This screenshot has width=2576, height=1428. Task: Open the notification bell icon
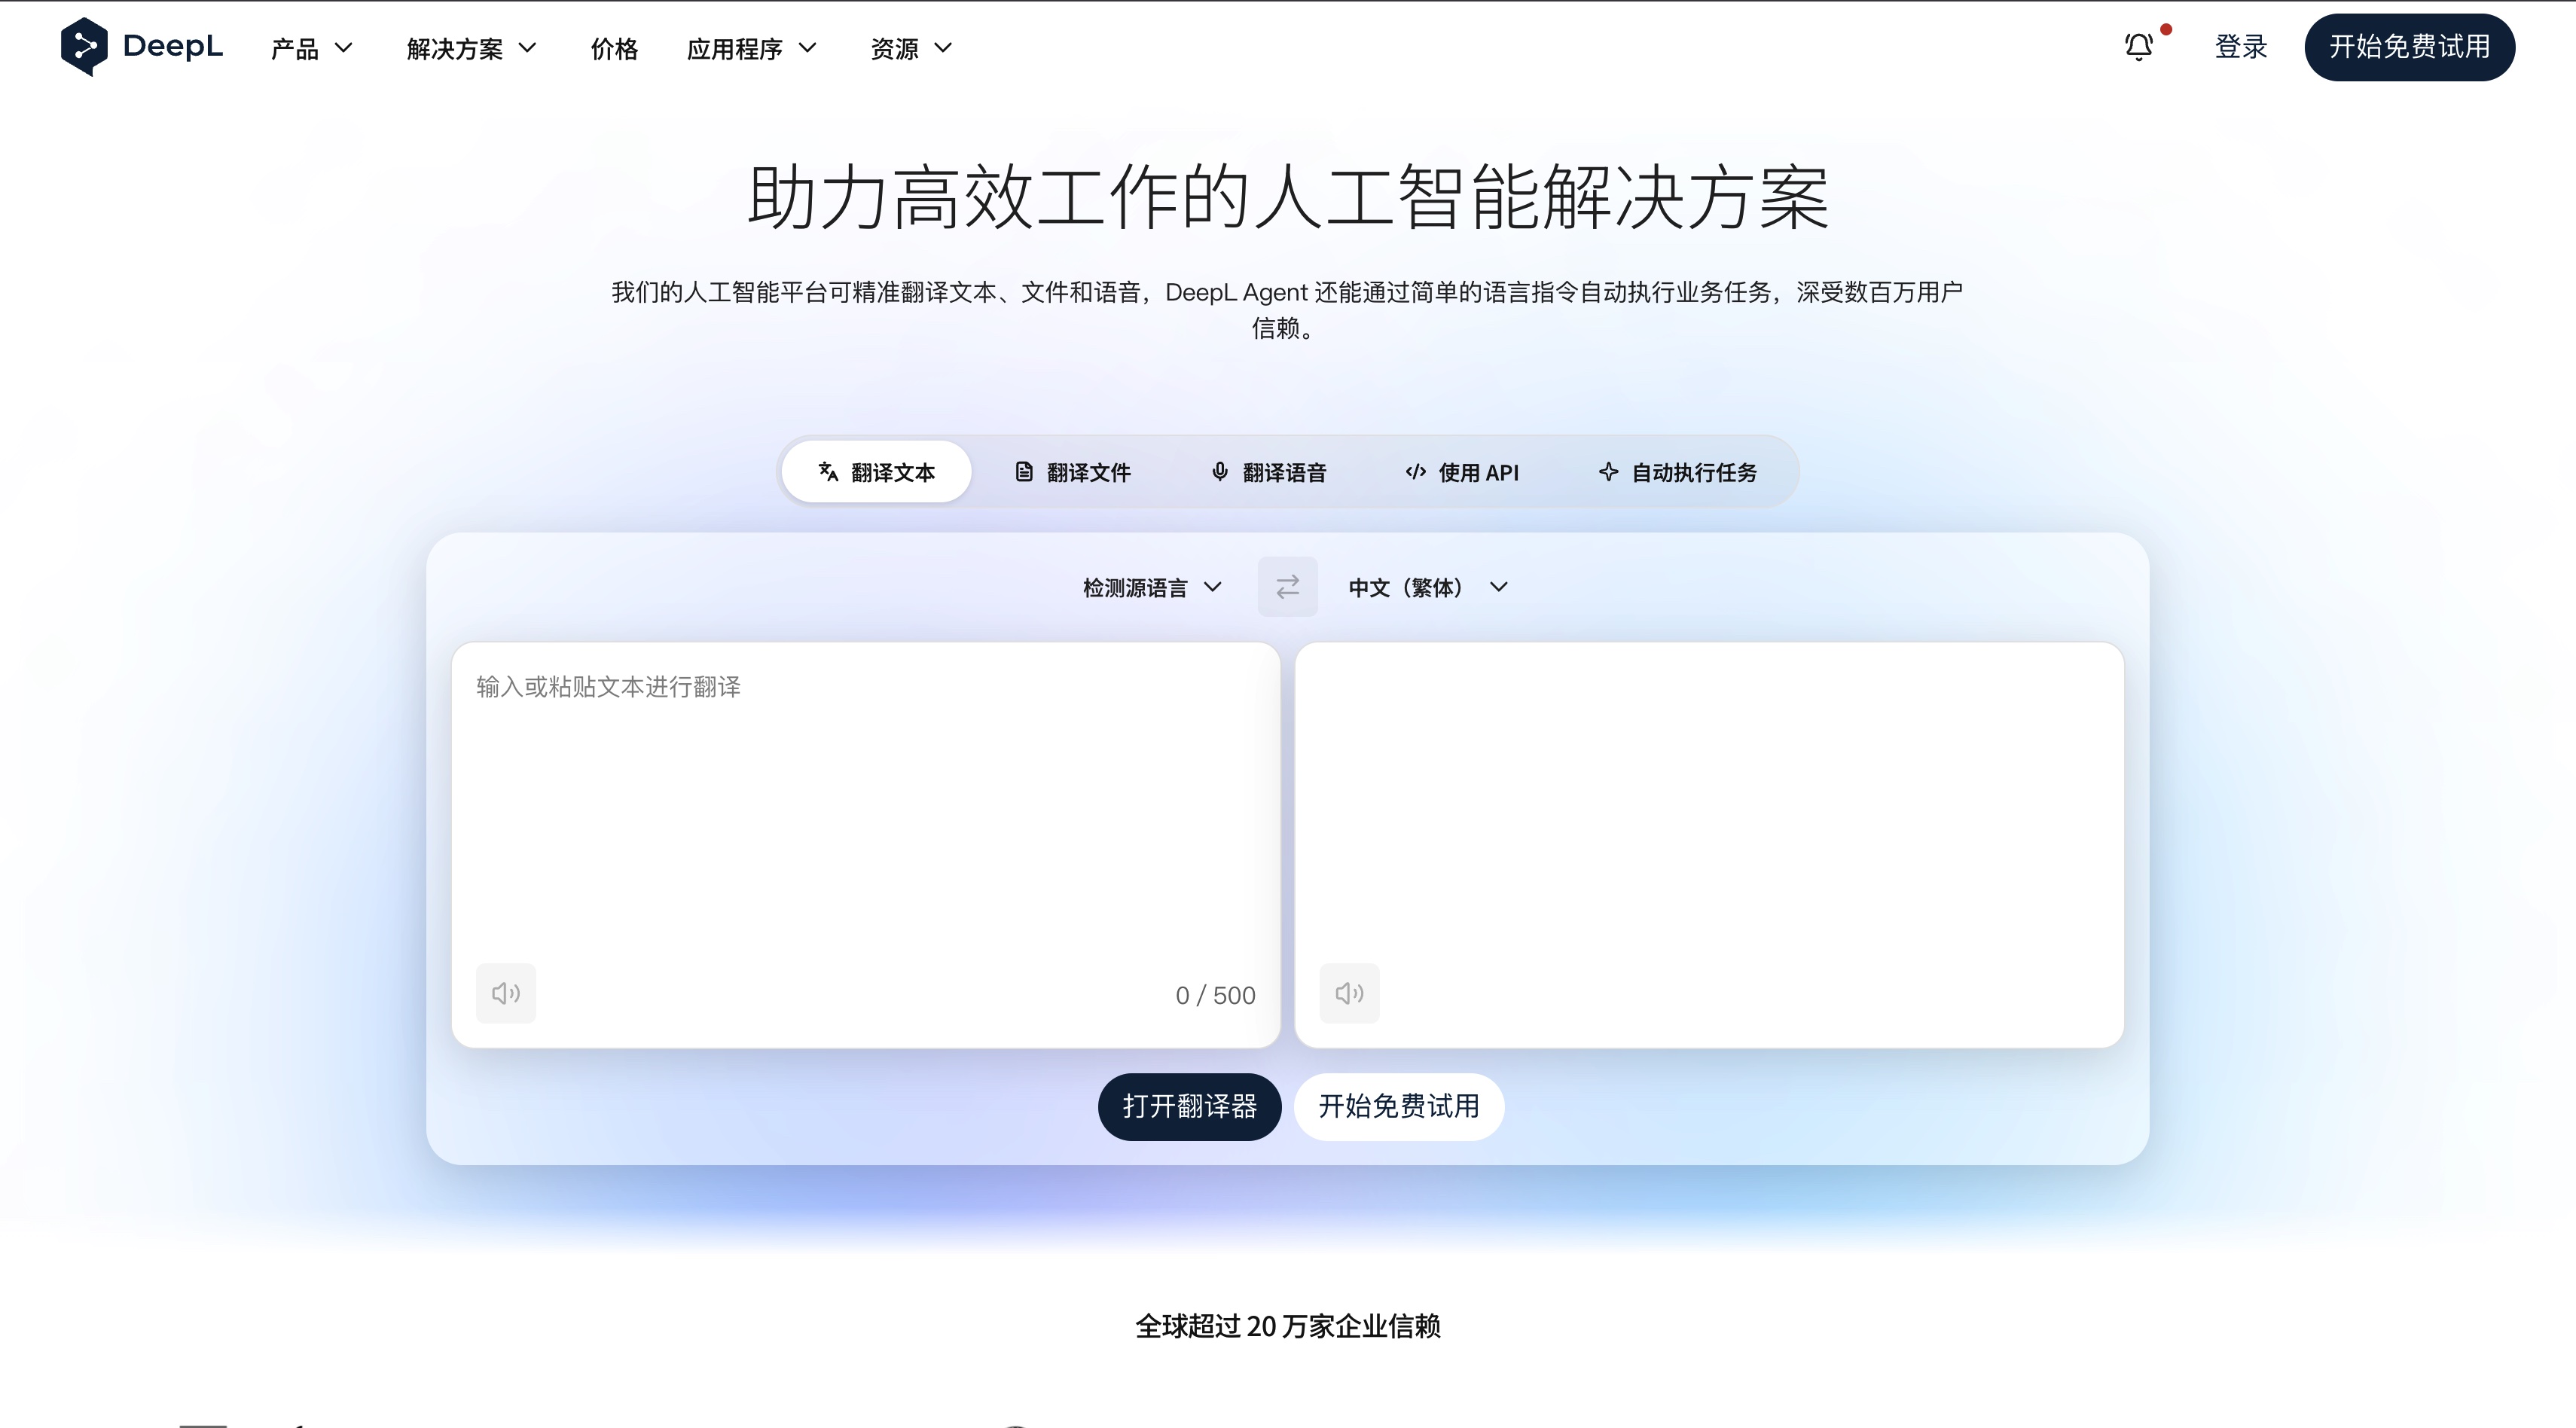pos(2139,47)
